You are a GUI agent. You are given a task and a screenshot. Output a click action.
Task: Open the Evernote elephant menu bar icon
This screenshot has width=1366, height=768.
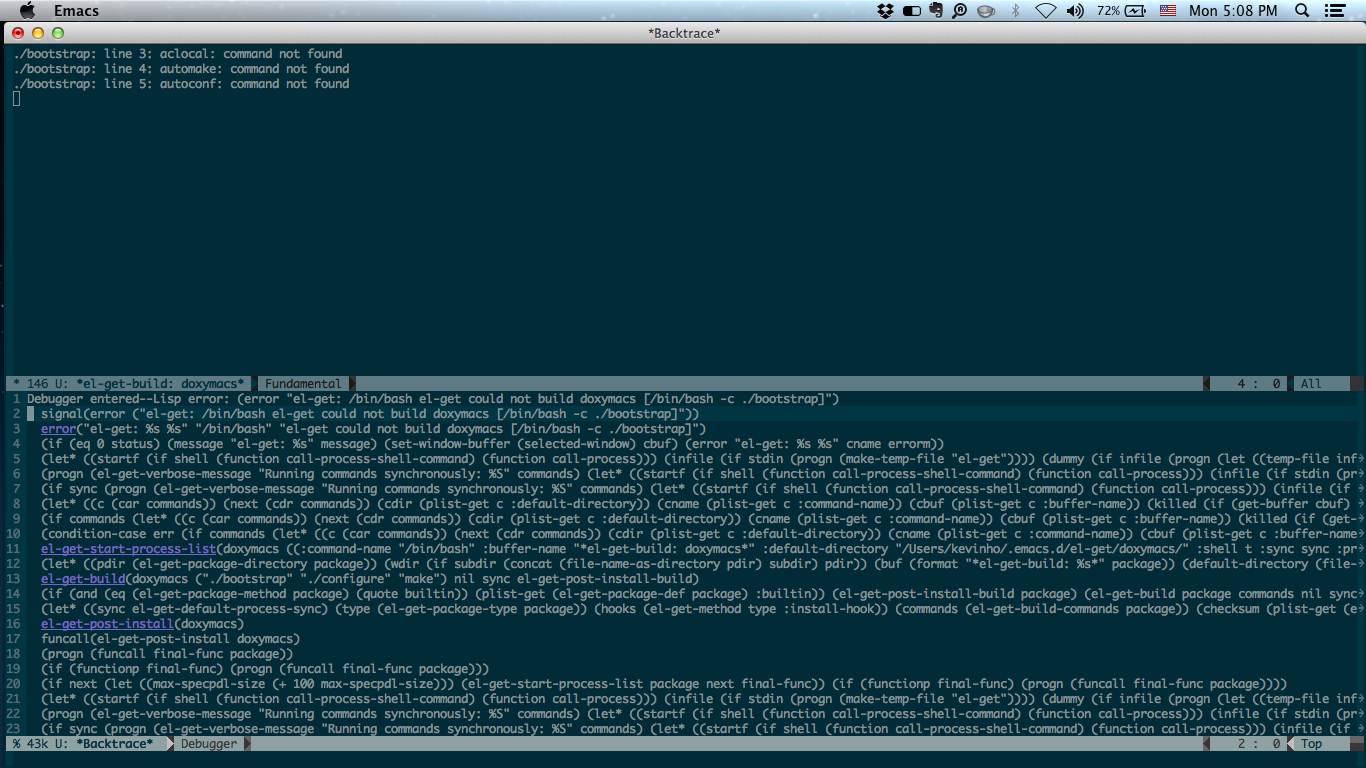click(x=935, y=10)
